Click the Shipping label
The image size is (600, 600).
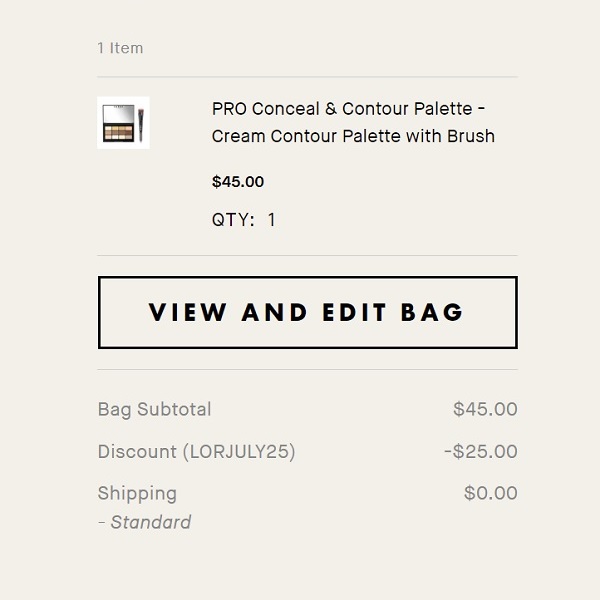point(137,493)
